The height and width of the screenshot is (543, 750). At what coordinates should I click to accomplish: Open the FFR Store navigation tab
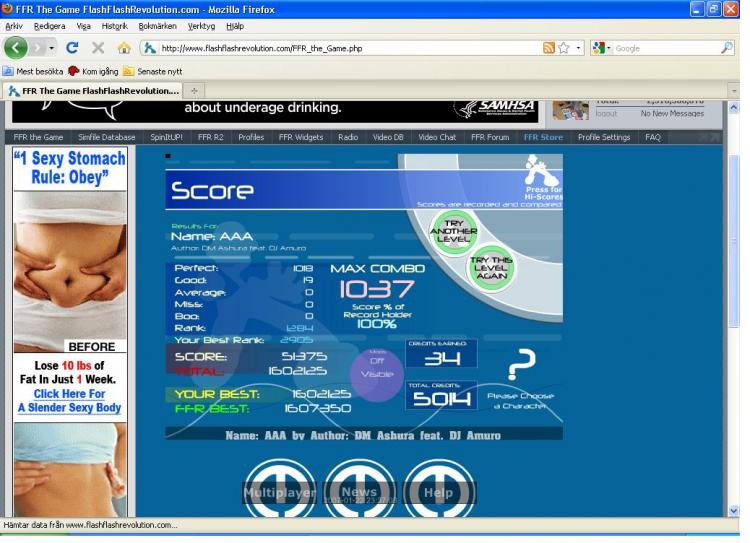click(544, 137)
